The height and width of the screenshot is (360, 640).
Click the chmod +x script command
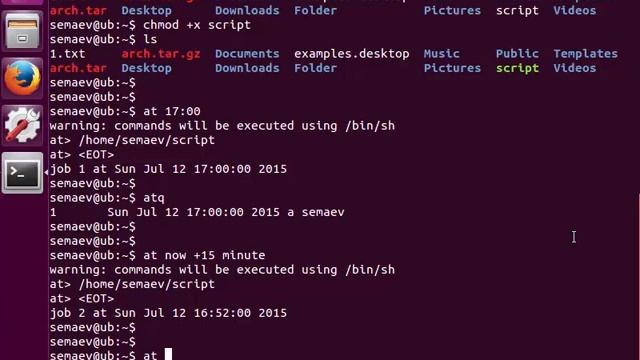[197, 25]
